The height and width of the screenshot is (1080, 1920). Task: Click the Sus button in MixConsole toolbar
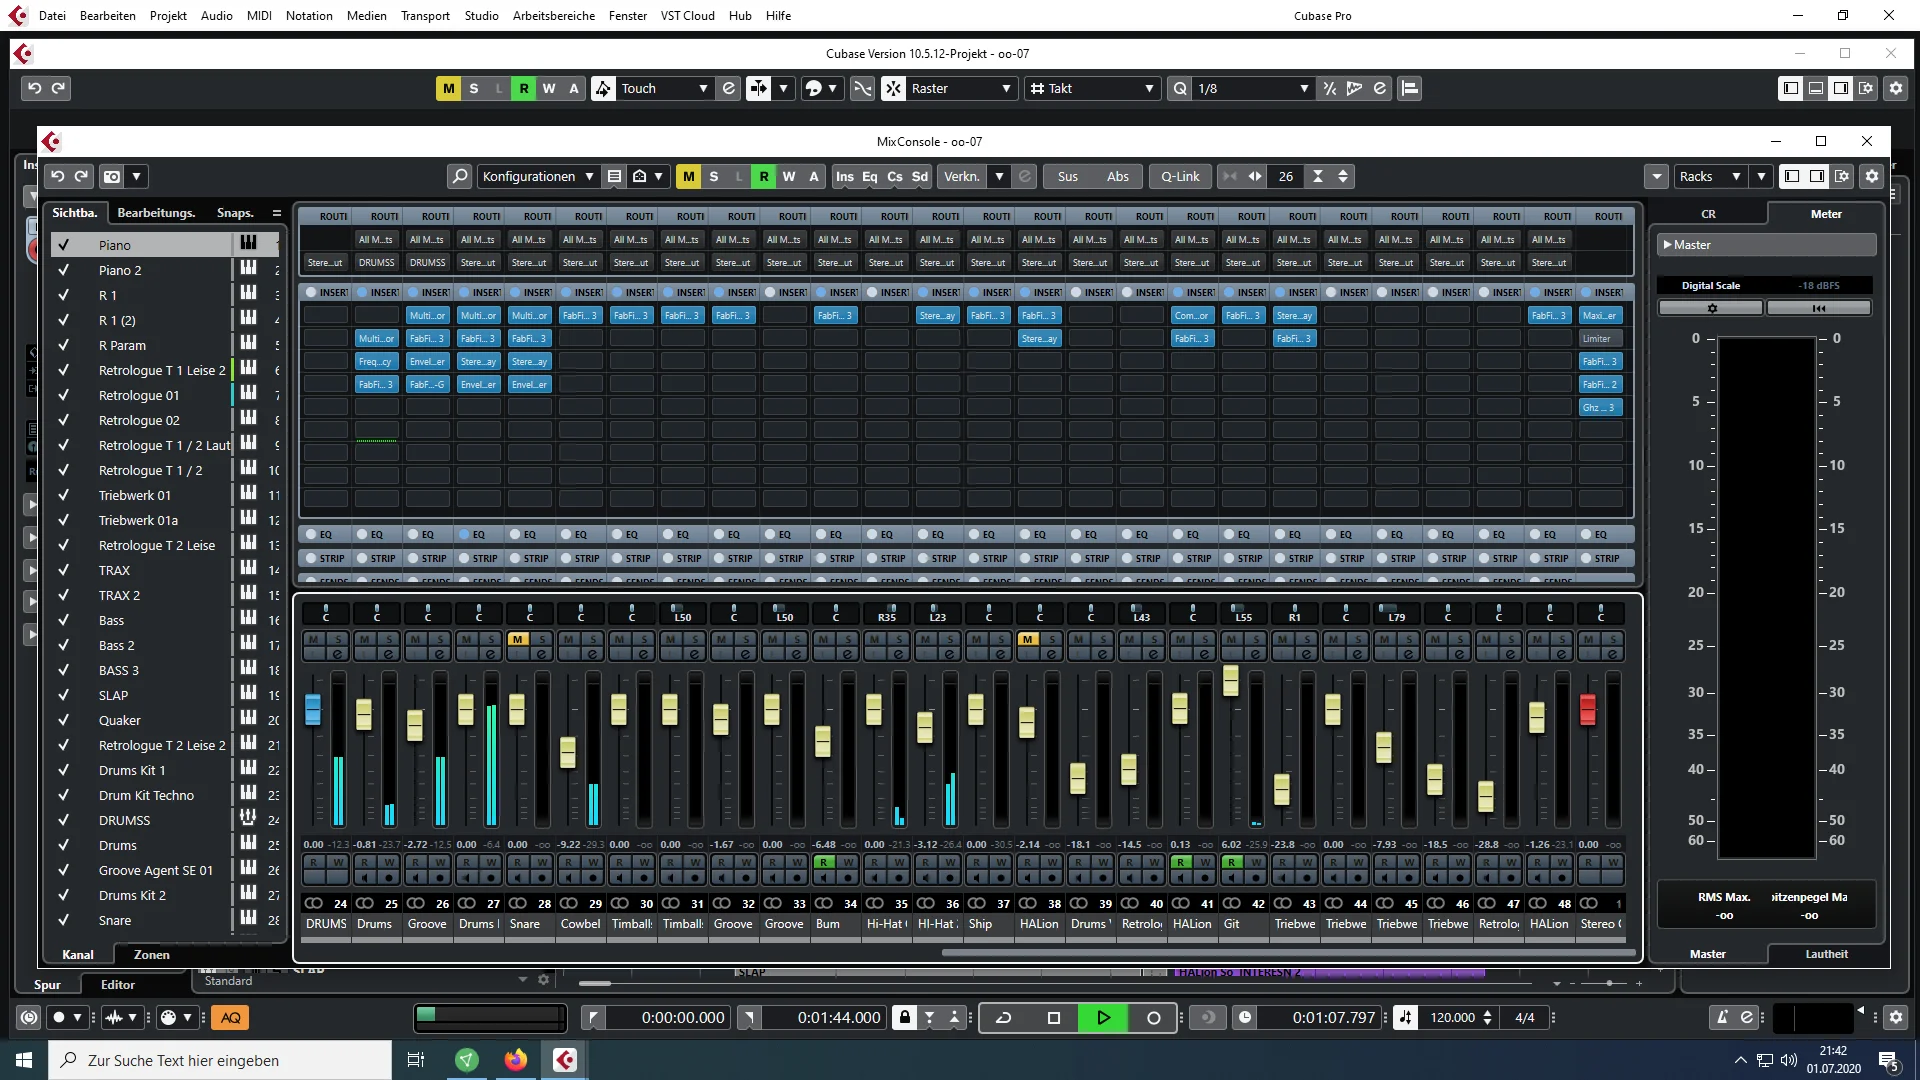[1068, 176]
